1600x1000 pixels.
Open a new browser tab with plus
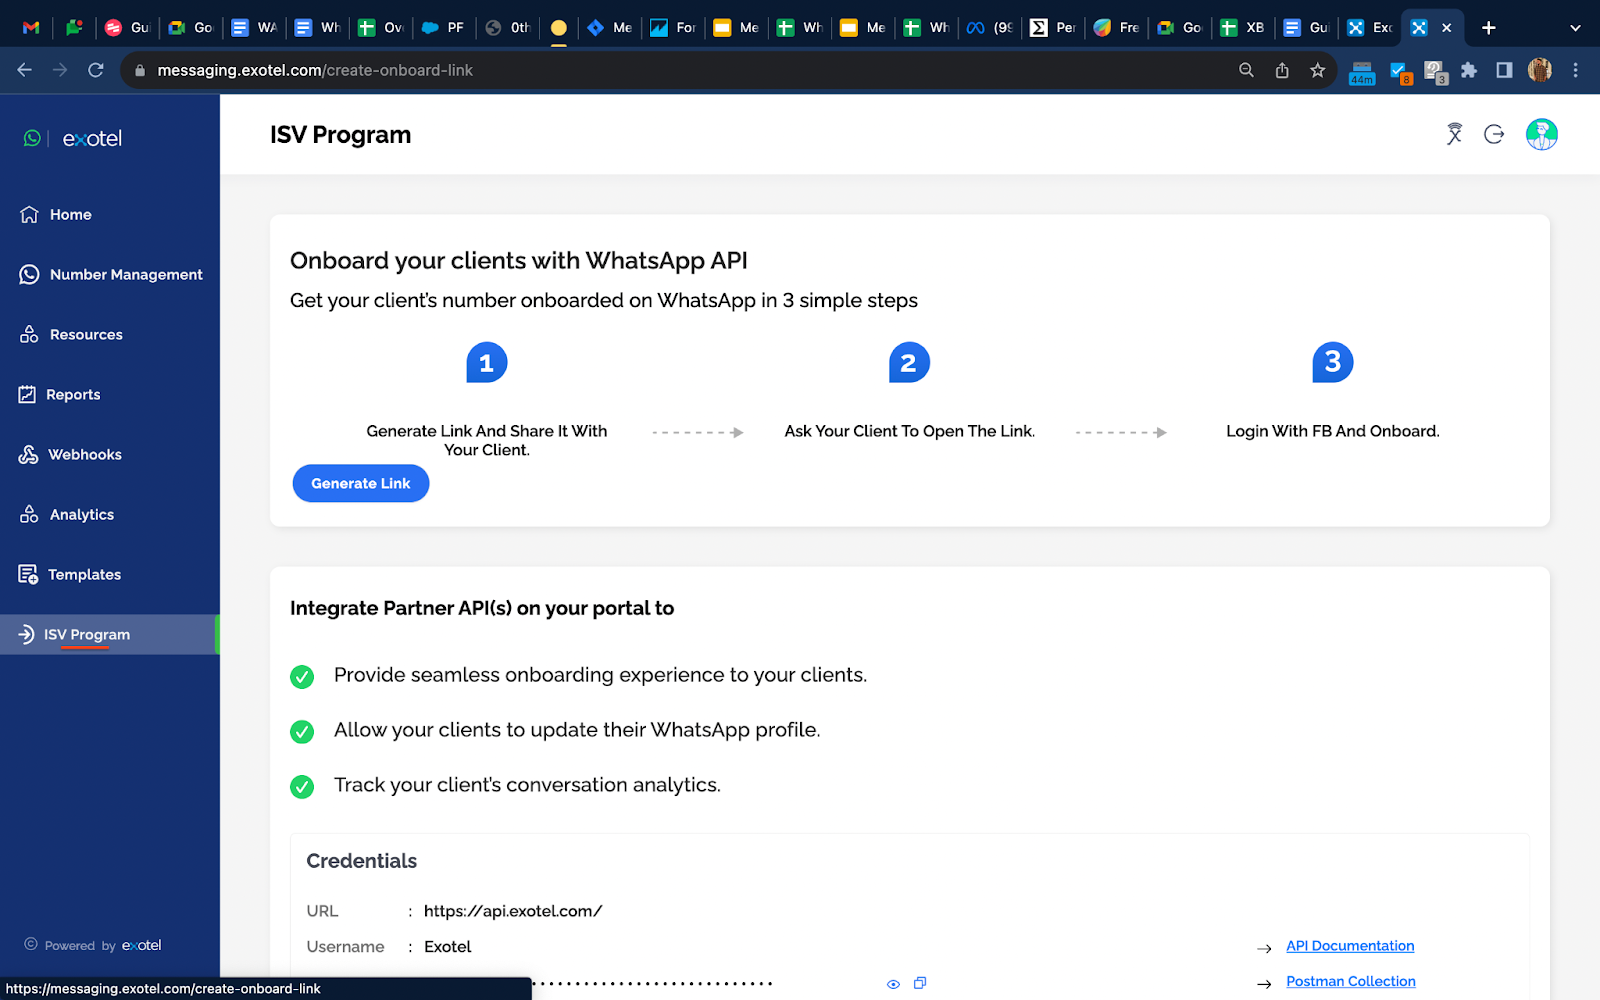[1488, 28]
